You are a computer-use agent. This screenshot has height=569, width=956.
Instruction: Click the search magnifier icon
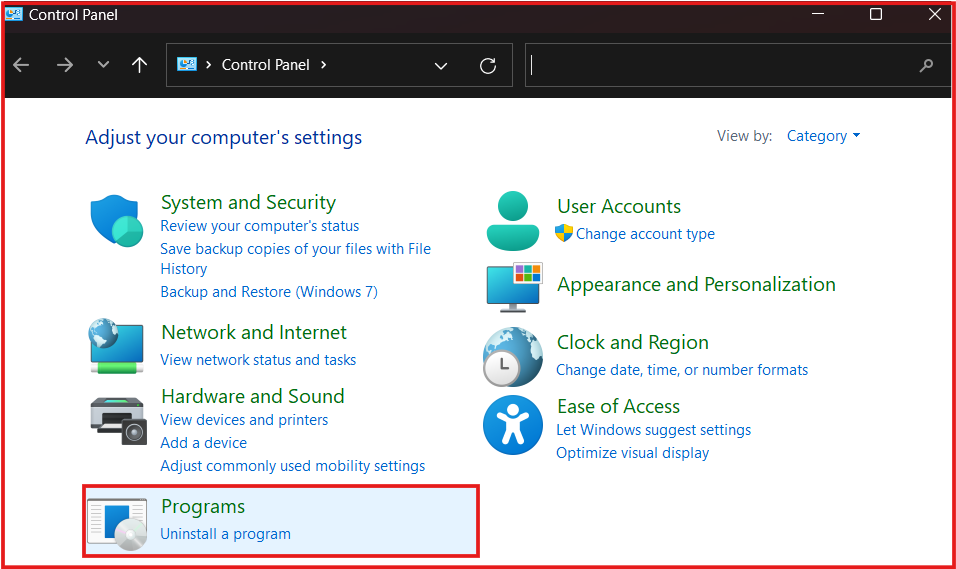point(926,65)
